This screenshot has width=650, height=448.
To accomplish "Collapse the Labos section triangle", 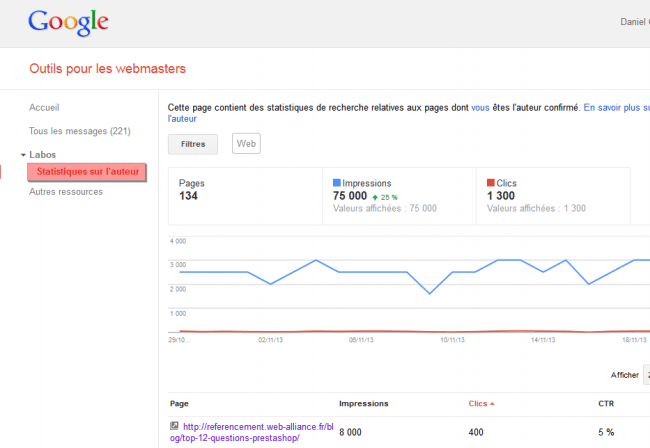I will 22,155.
